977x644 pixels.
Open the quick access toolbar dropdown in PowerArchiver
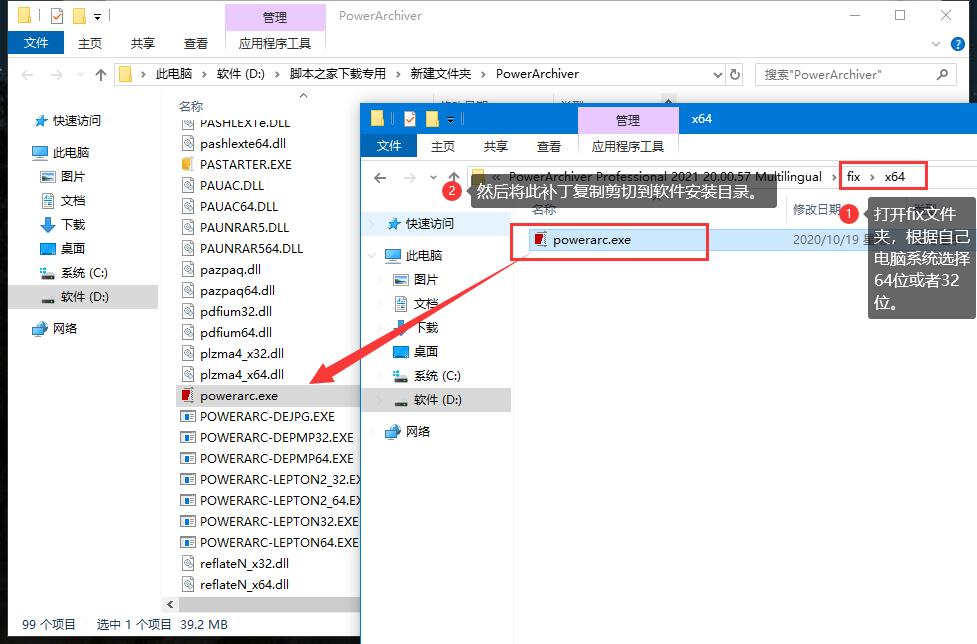97,16
